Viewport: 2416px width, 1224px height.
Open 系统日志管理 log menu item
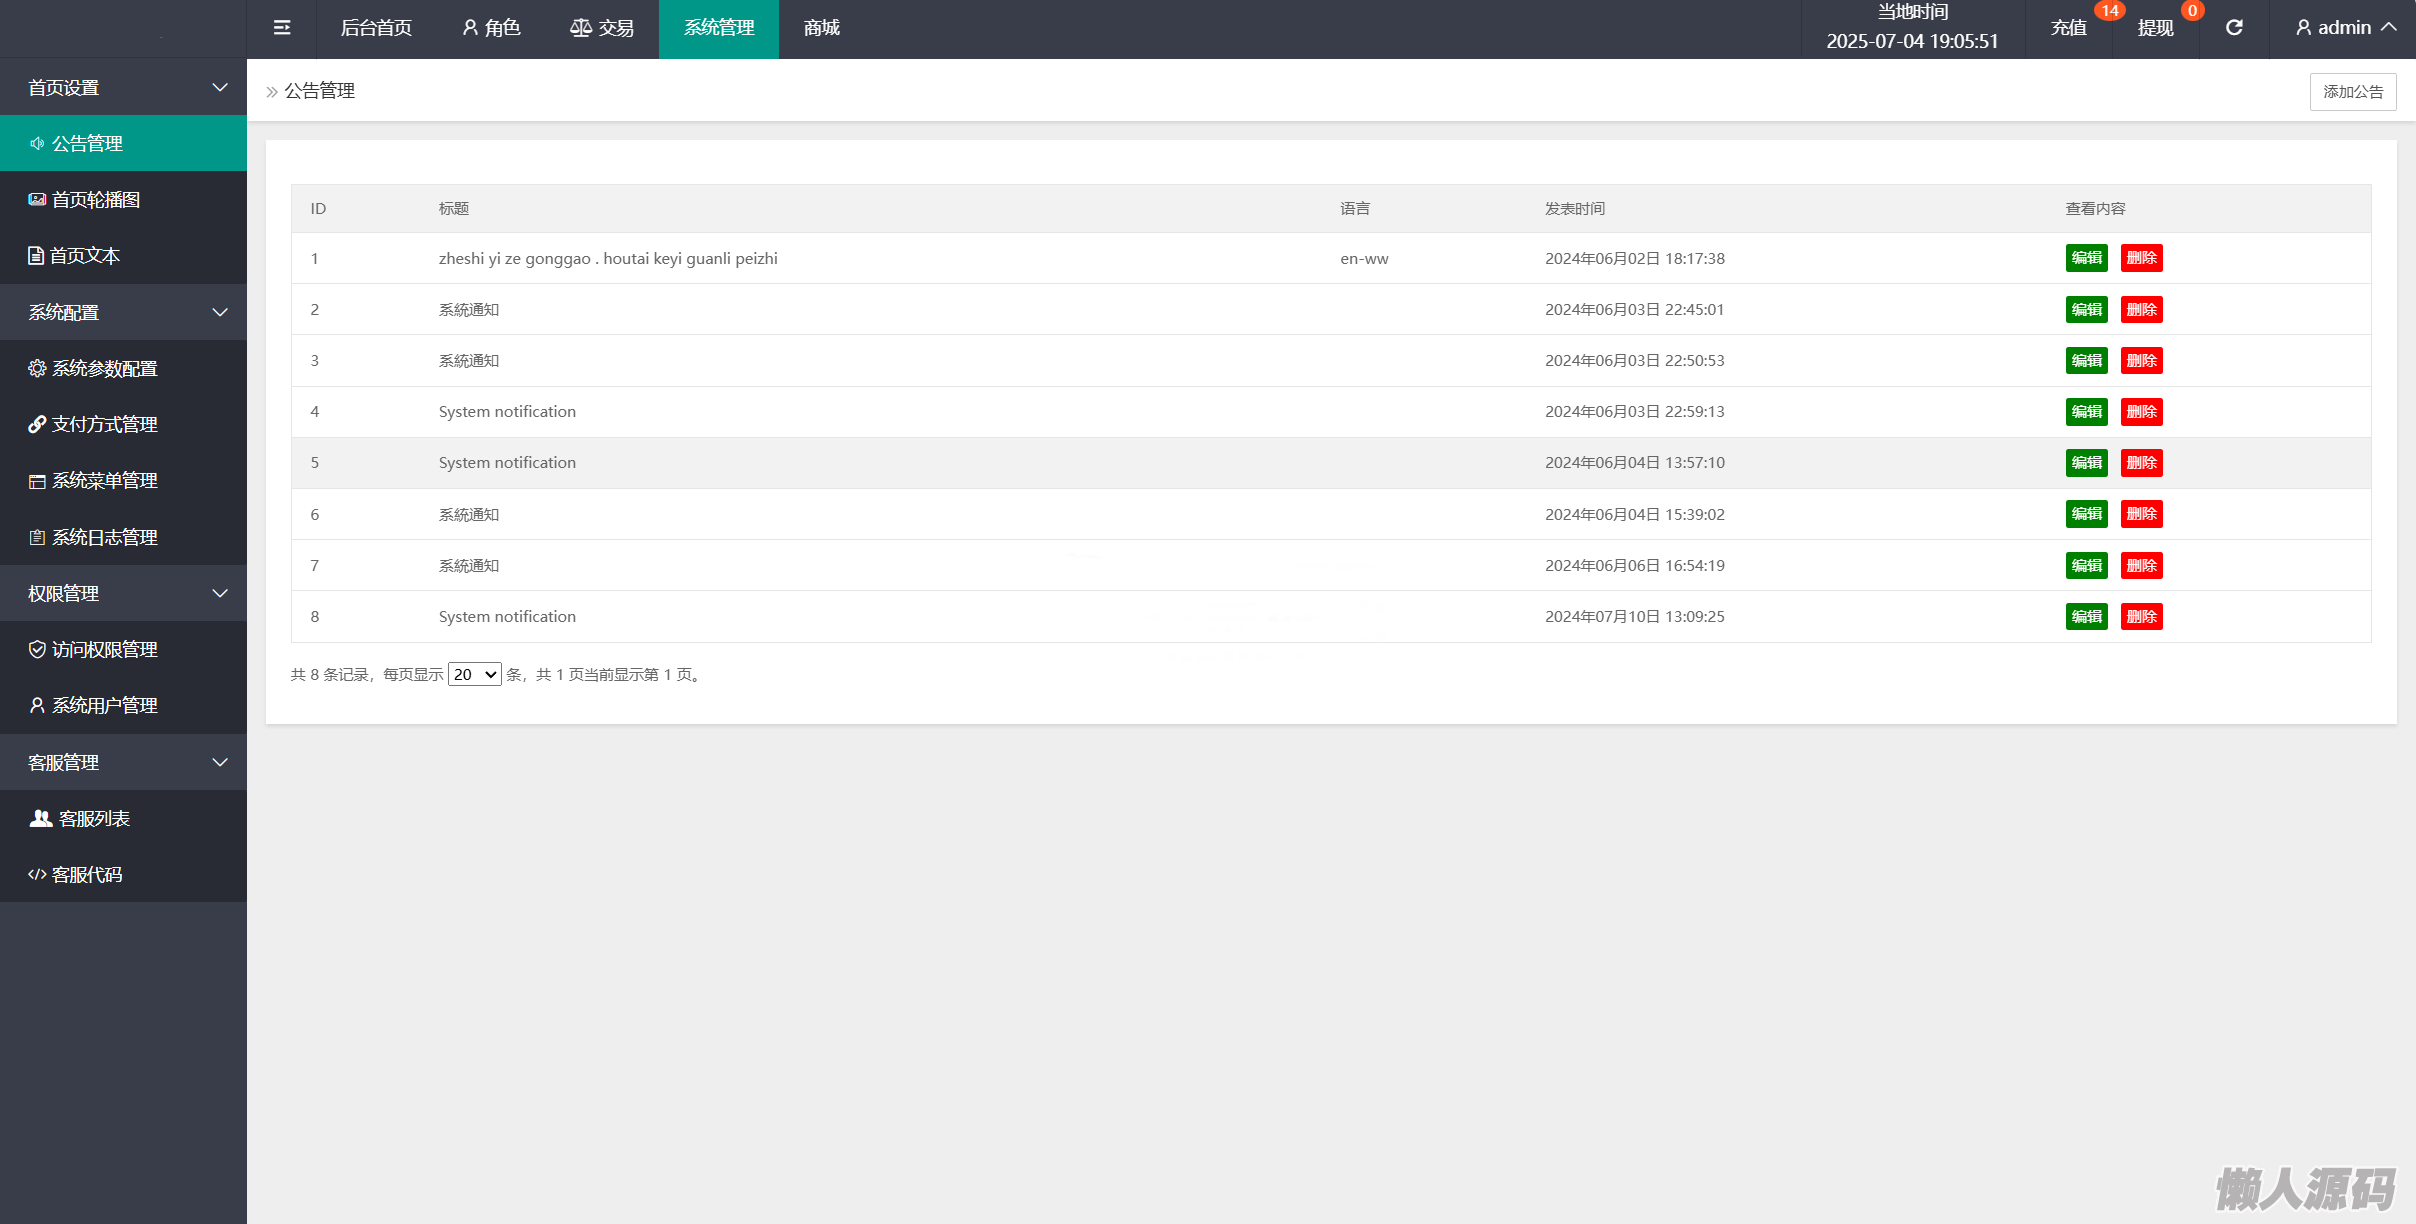click(104, 538)
